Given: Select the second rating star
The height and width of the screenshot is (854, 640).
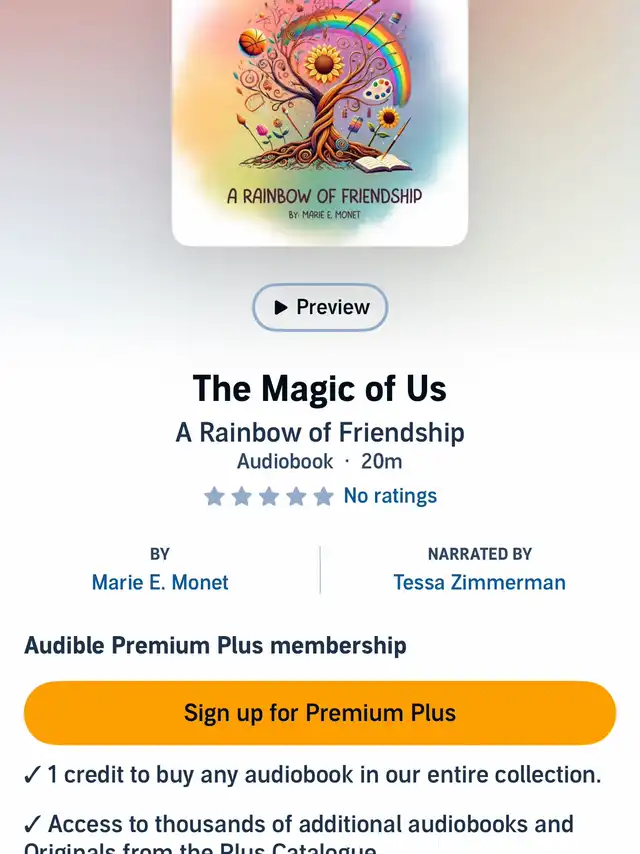Looking at the screenshot, I should [241, 496].
